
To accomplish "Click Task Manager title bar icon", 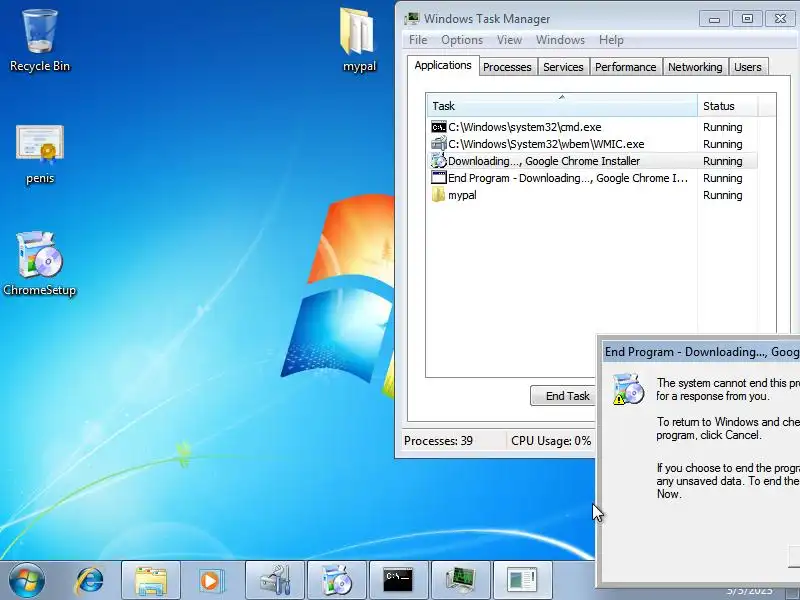I will click(x=411, y=19).
